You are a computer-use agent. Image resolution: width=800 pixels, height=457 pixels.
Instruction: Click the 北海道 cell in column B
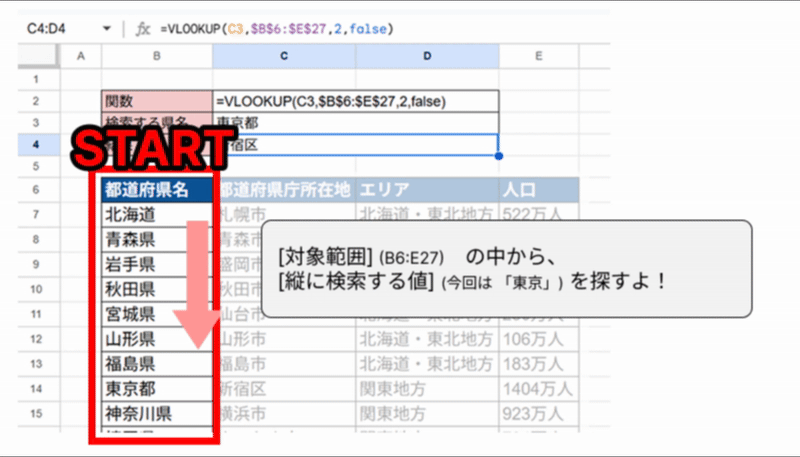point(157,214)
